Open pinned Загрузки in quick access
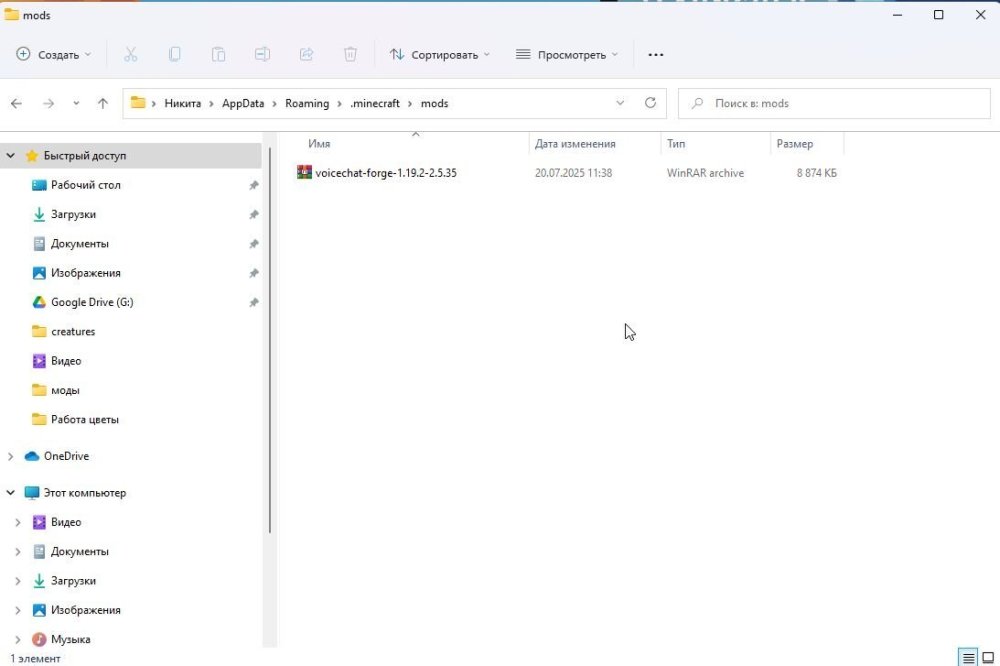 (73, 214)
